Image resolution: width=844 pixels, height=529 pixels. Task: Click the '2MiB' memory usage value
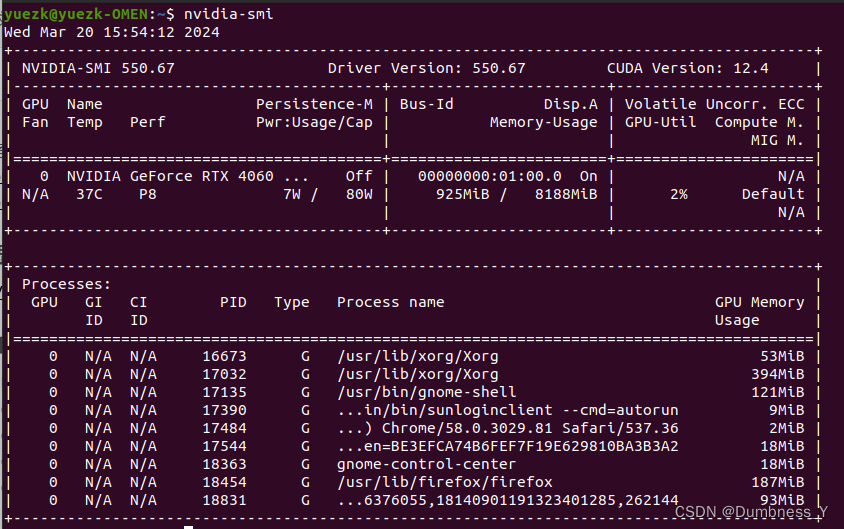[x=786, y=428]
